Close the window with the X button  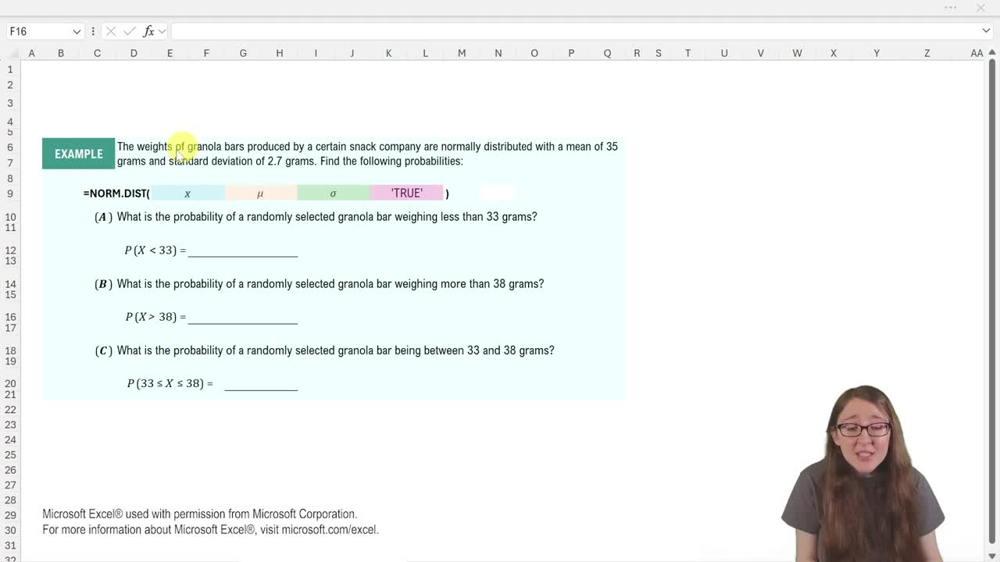pyautogui.click(x=980, y=8)
